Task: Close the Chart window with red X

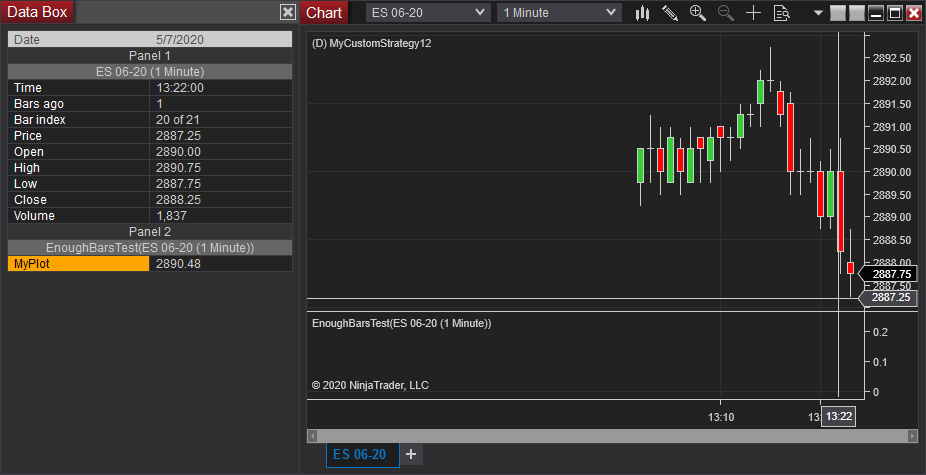Action: [x=914, y=12]
